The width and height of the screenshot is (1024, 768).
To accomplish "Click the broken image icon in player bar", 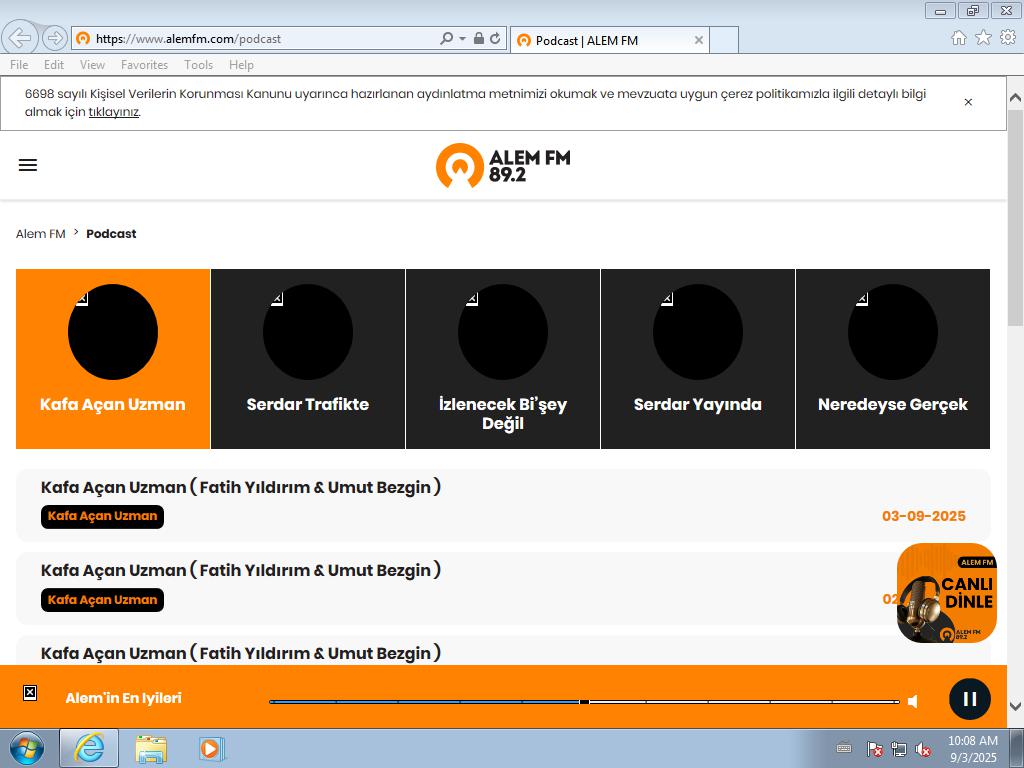I will (x=30, y=693).
